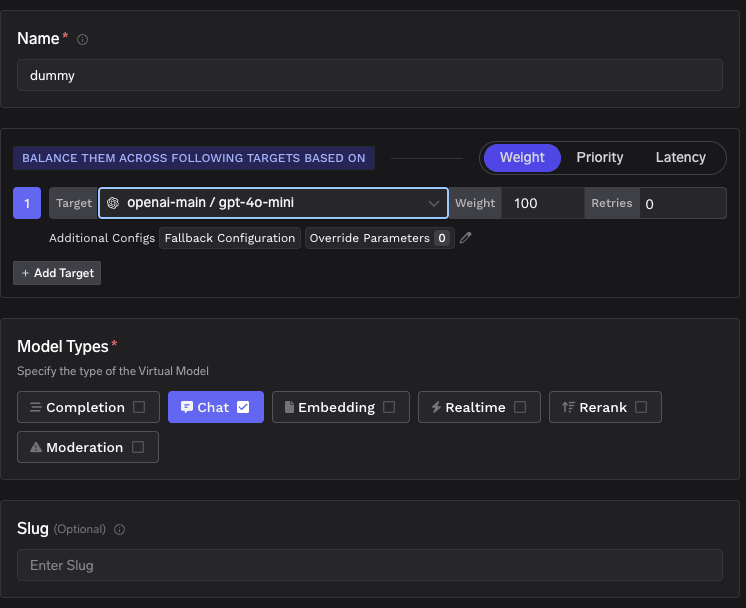The image size is (746, 608).
Task: Click the info icon next to Name
Action: pos(82,39)
